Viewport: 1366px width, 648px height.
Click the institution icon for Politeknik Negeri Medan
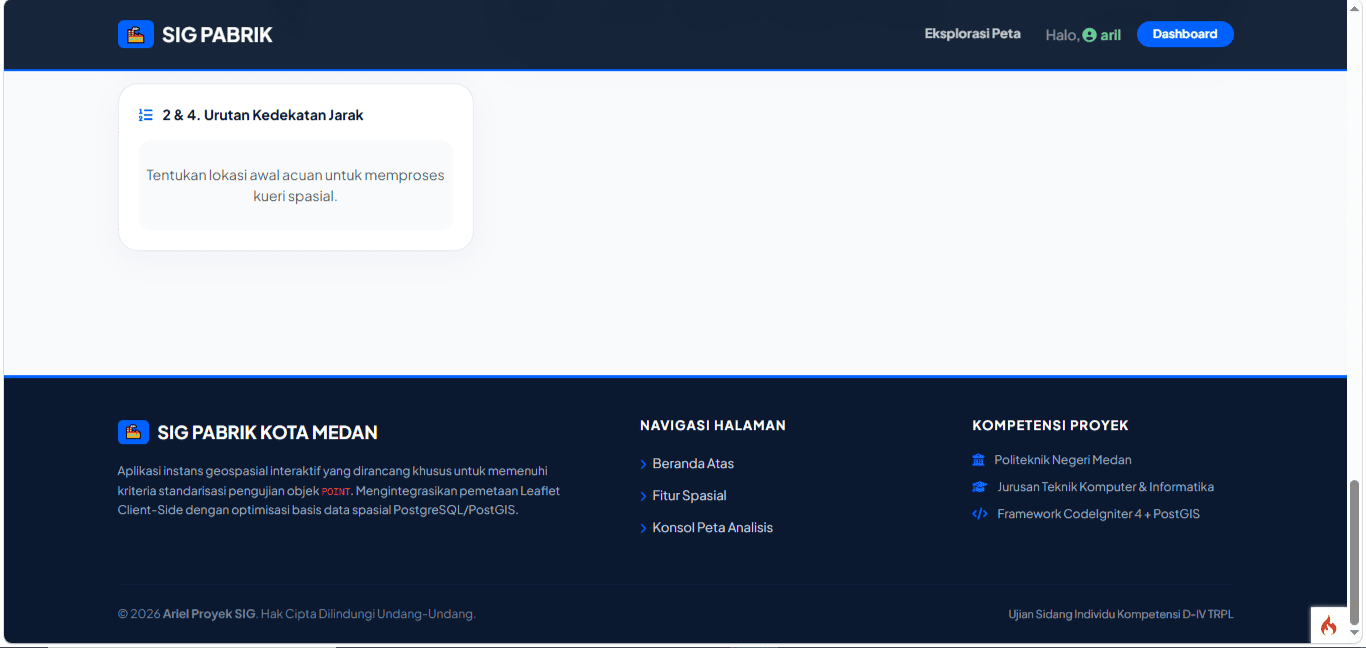[979, 460]
